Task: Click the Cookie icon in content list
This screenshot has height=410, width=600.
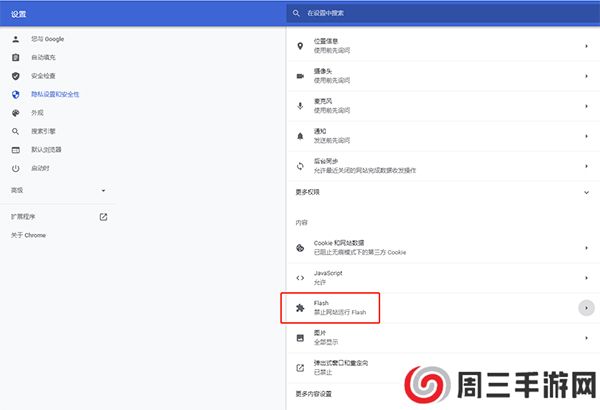Action: coord(299,248)
